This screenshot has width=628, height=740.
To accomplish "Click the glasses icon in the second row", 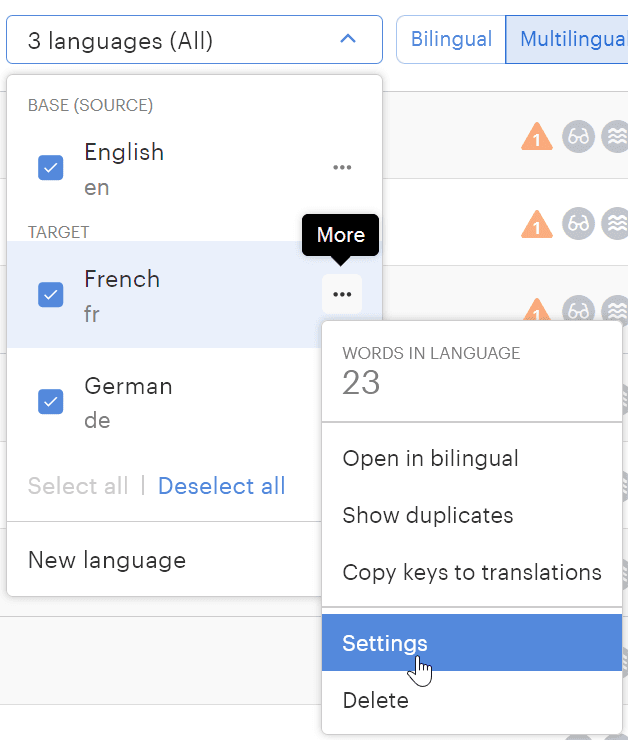I will click(578, 223).
